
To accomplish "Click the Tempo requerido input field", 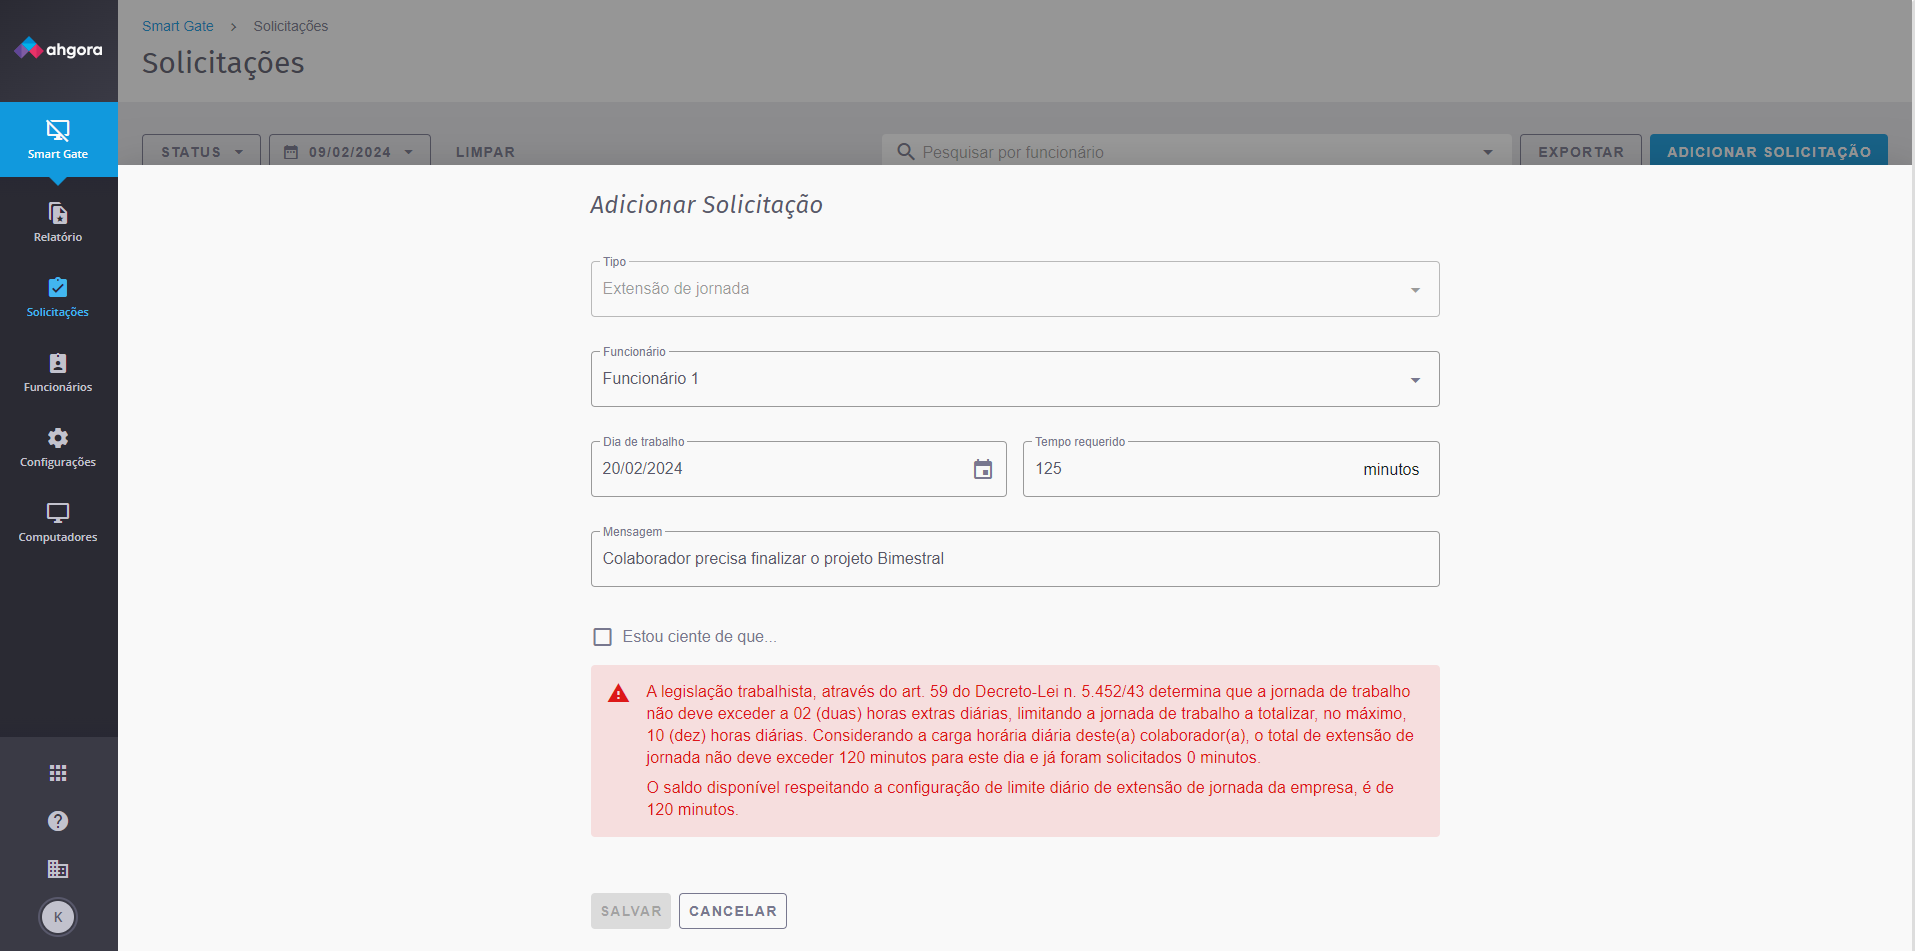I will [1231, 469].
